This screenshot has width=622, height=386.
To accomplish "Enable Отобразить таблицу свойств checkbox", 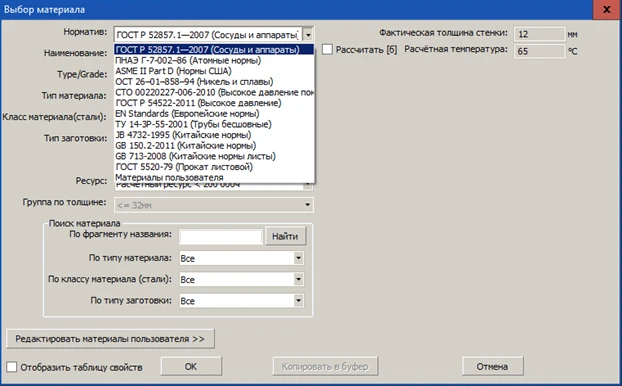I will tap(12, 367).
